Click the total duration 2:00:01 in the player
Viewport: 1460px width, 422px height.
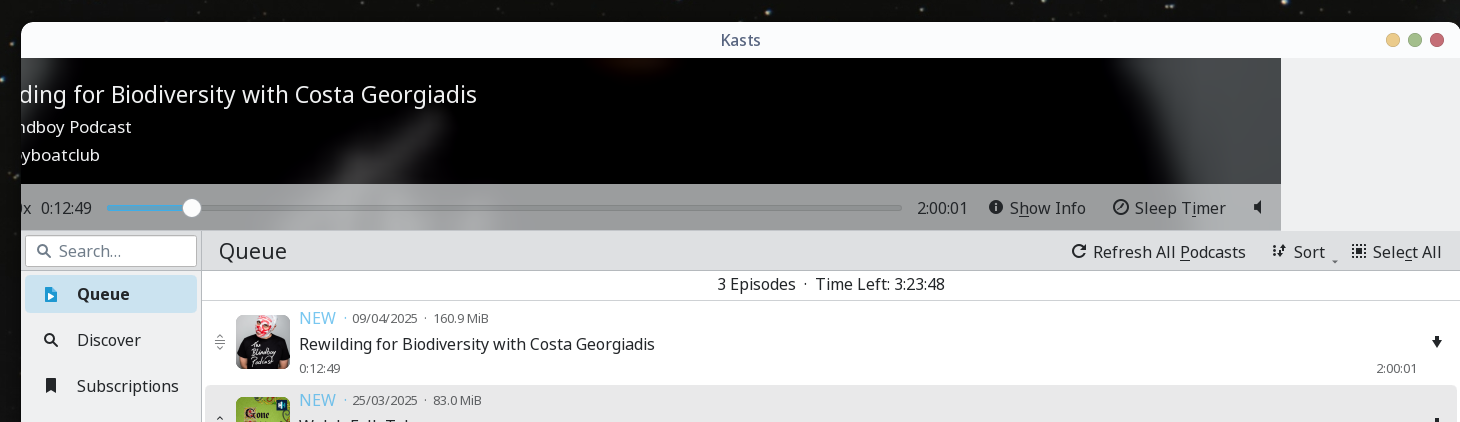point(942,208)
